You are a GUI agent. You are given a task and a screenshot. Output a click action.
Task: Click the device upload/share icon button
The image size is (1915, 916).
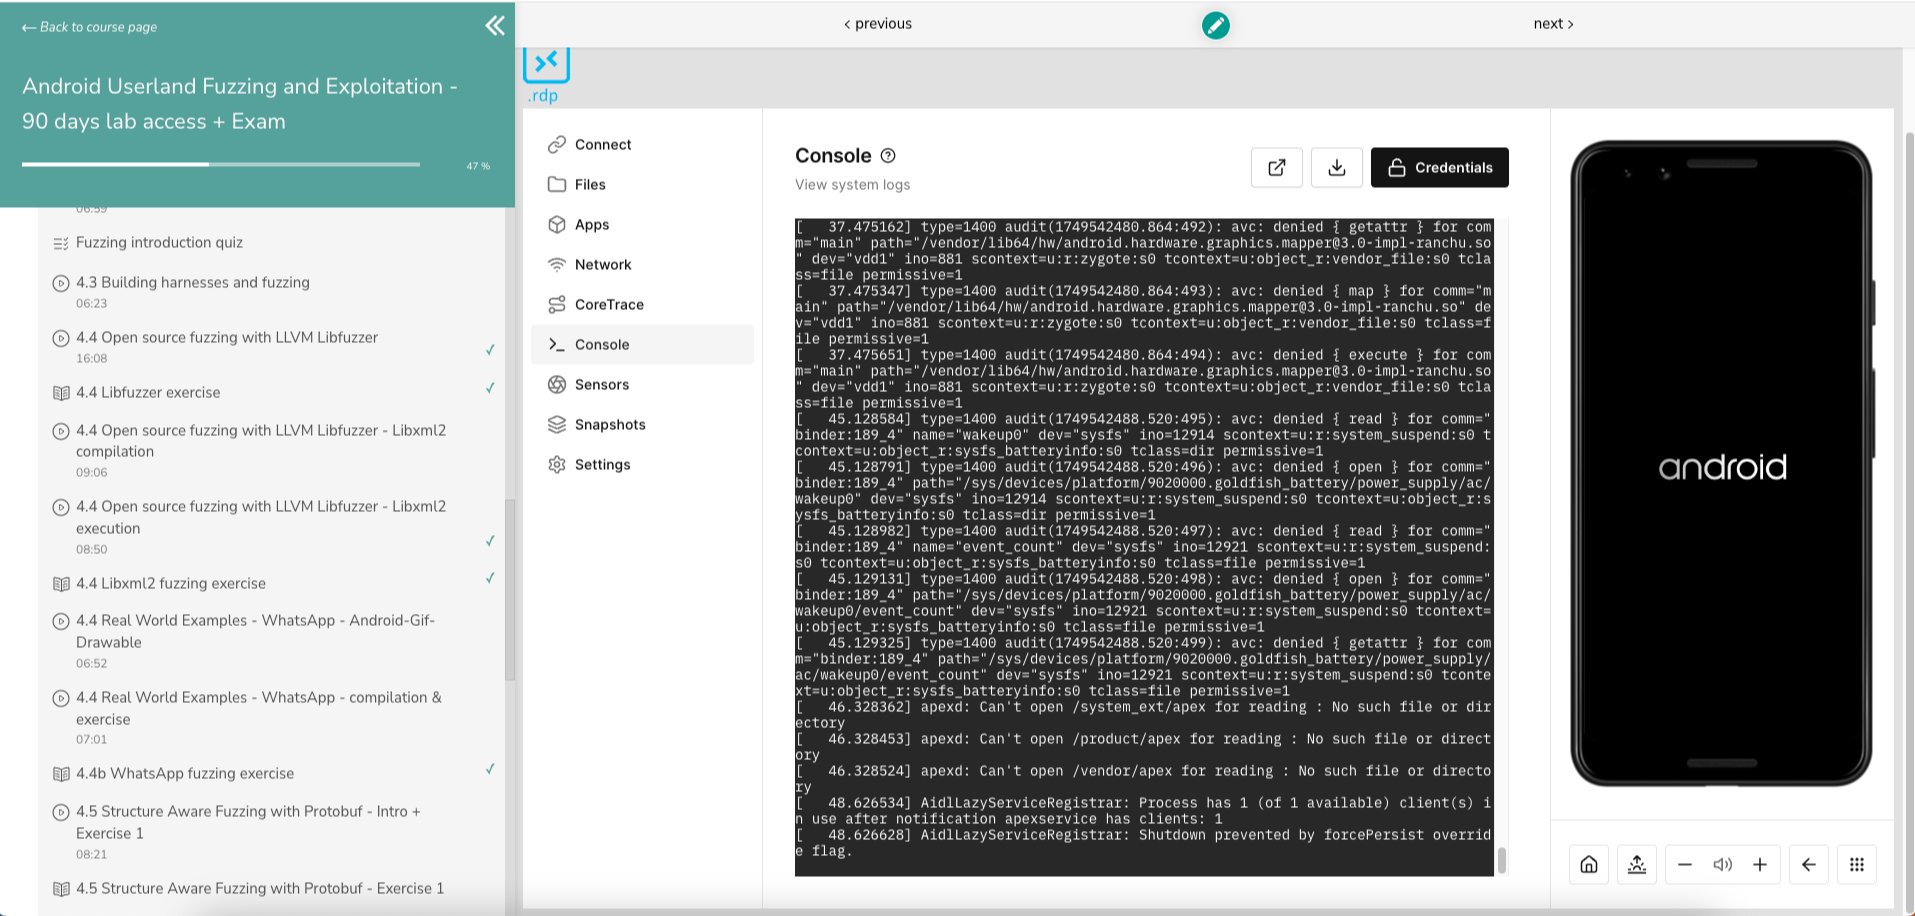(x=1637, y=865)
